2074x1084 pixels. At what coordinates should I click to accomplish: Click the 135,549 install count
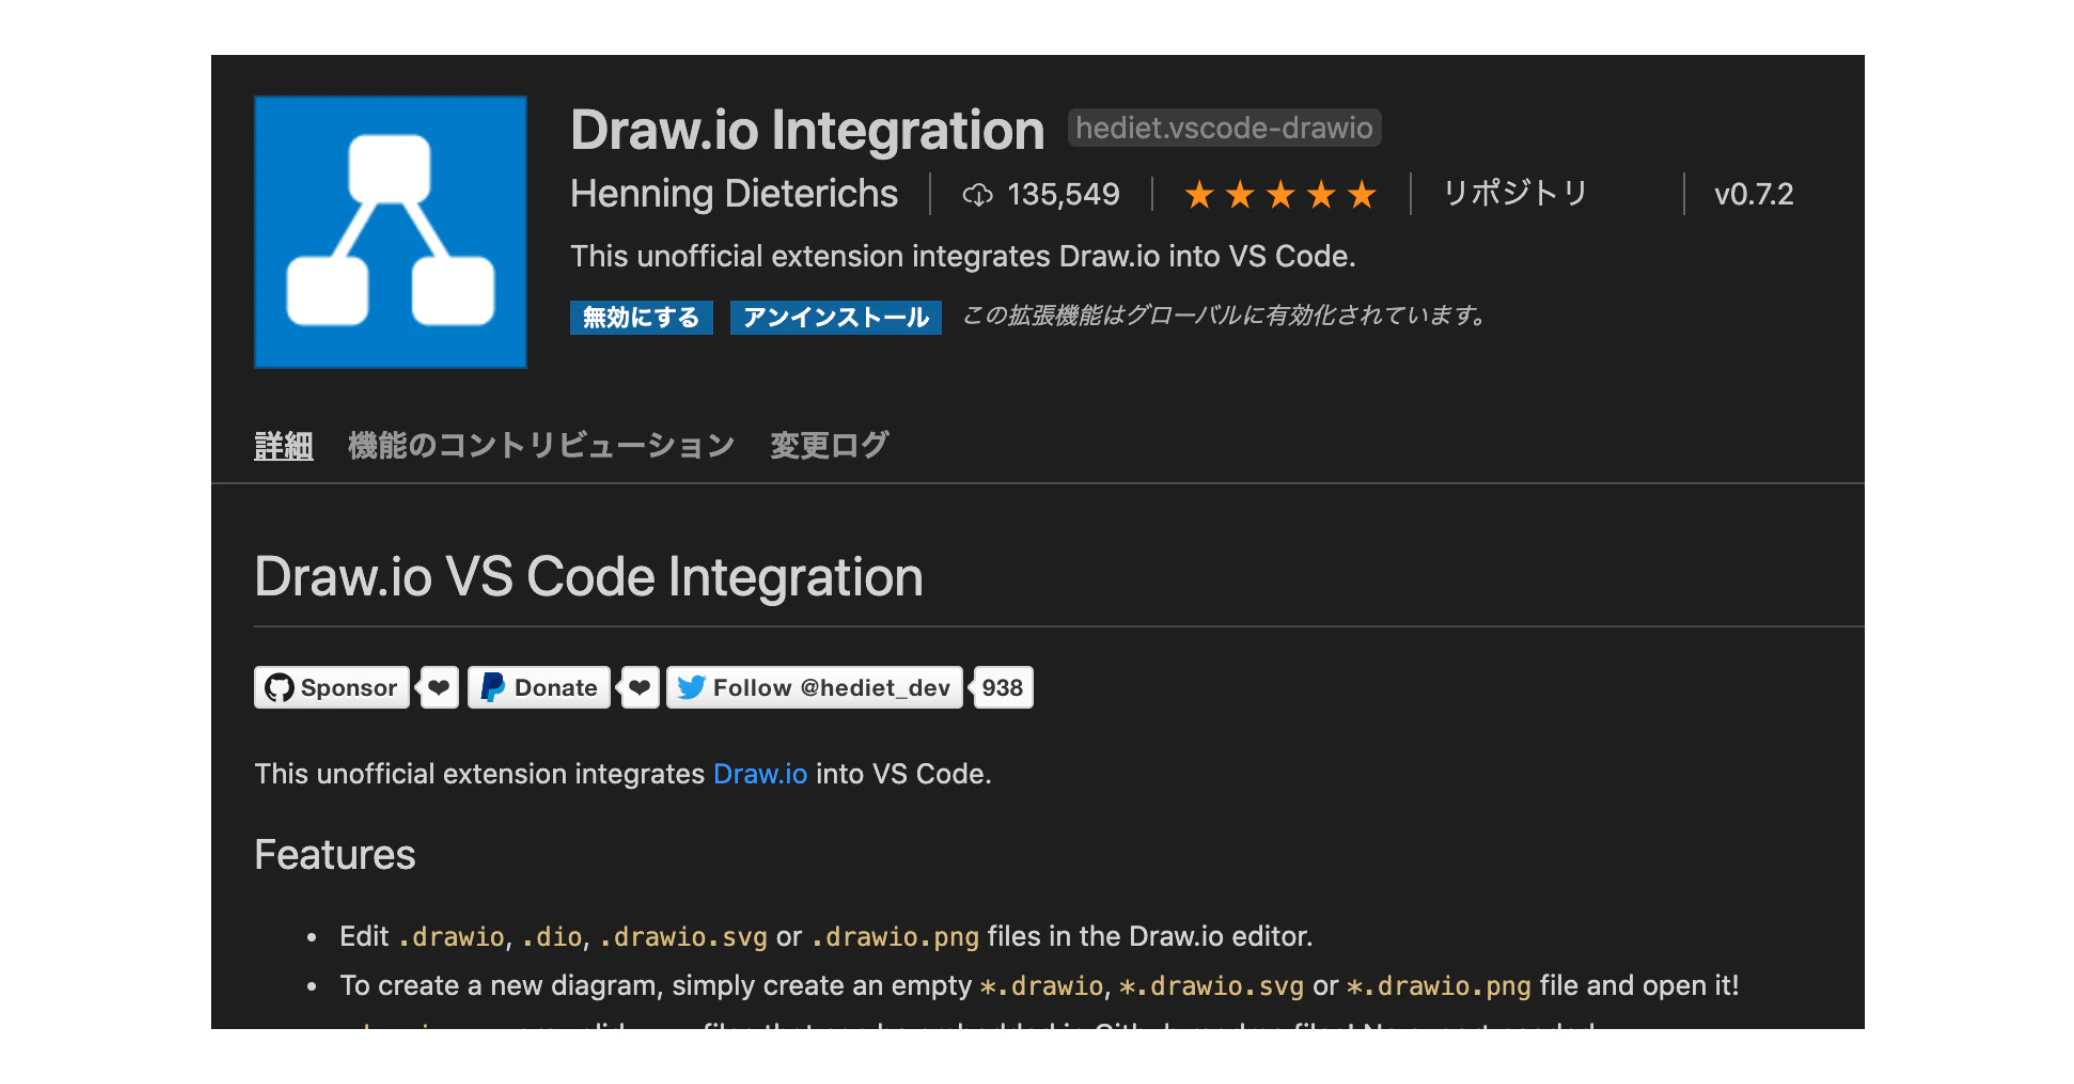point(1063,194)
